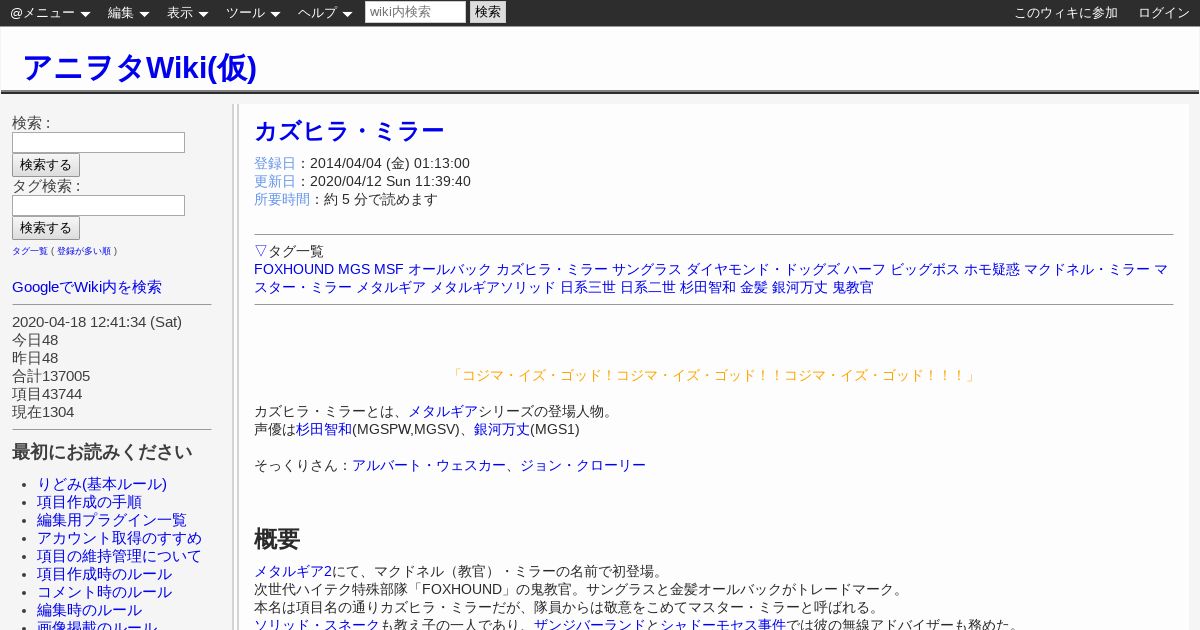Open ザンジバーランド link
The width and height of the screenshot is (1200, 630).
(590, 625)
